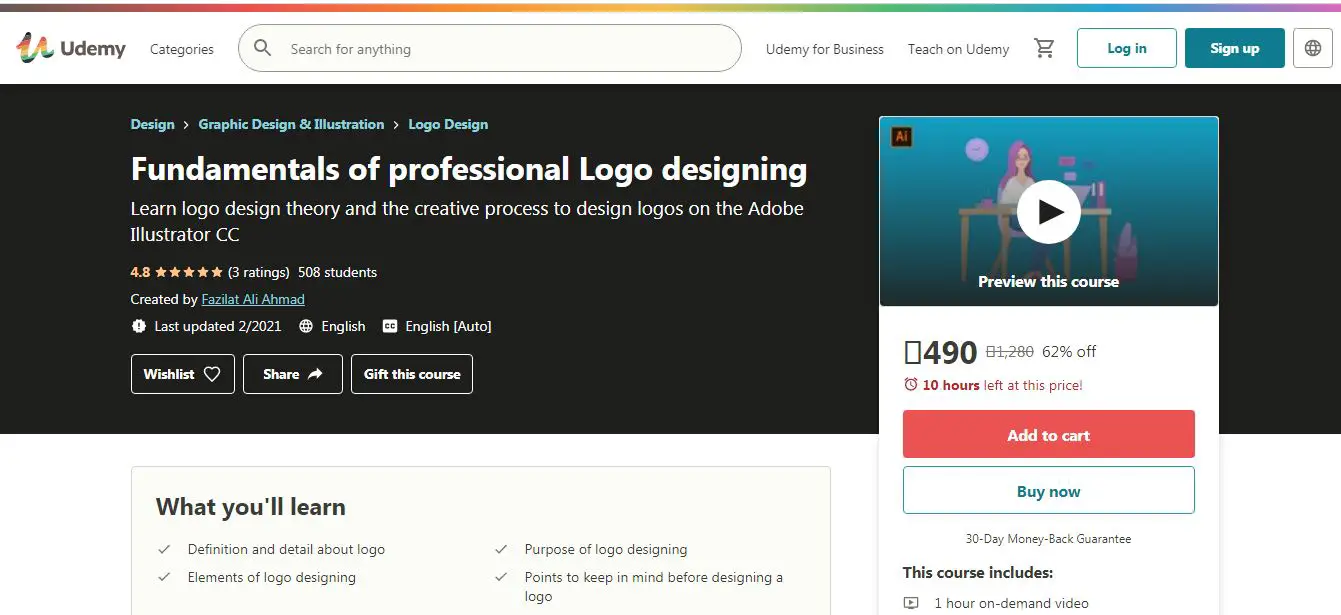Open Teach on Udemy
The width and height of the screenshot is (1341, 615).
pyautogui.click(x=958, y=49)
